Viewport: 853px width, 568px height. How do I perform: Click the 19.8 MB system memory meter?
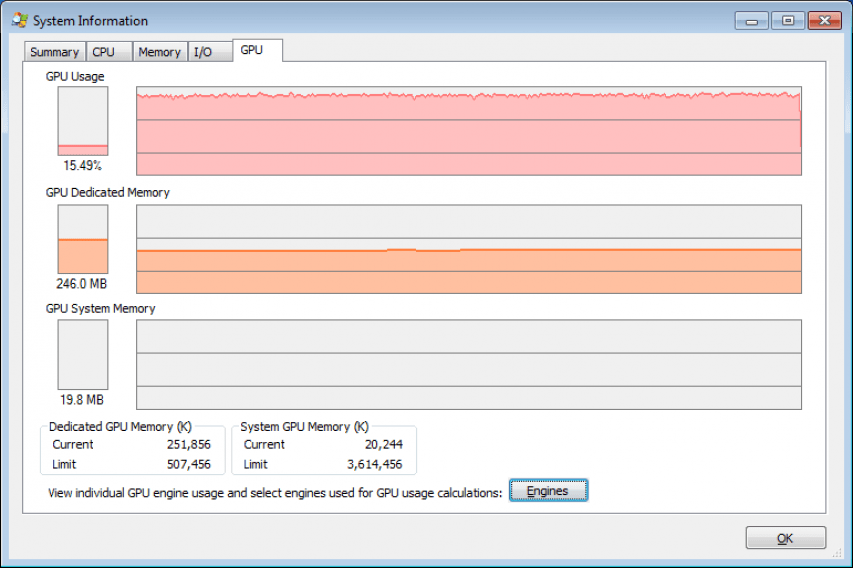(83, 355)
